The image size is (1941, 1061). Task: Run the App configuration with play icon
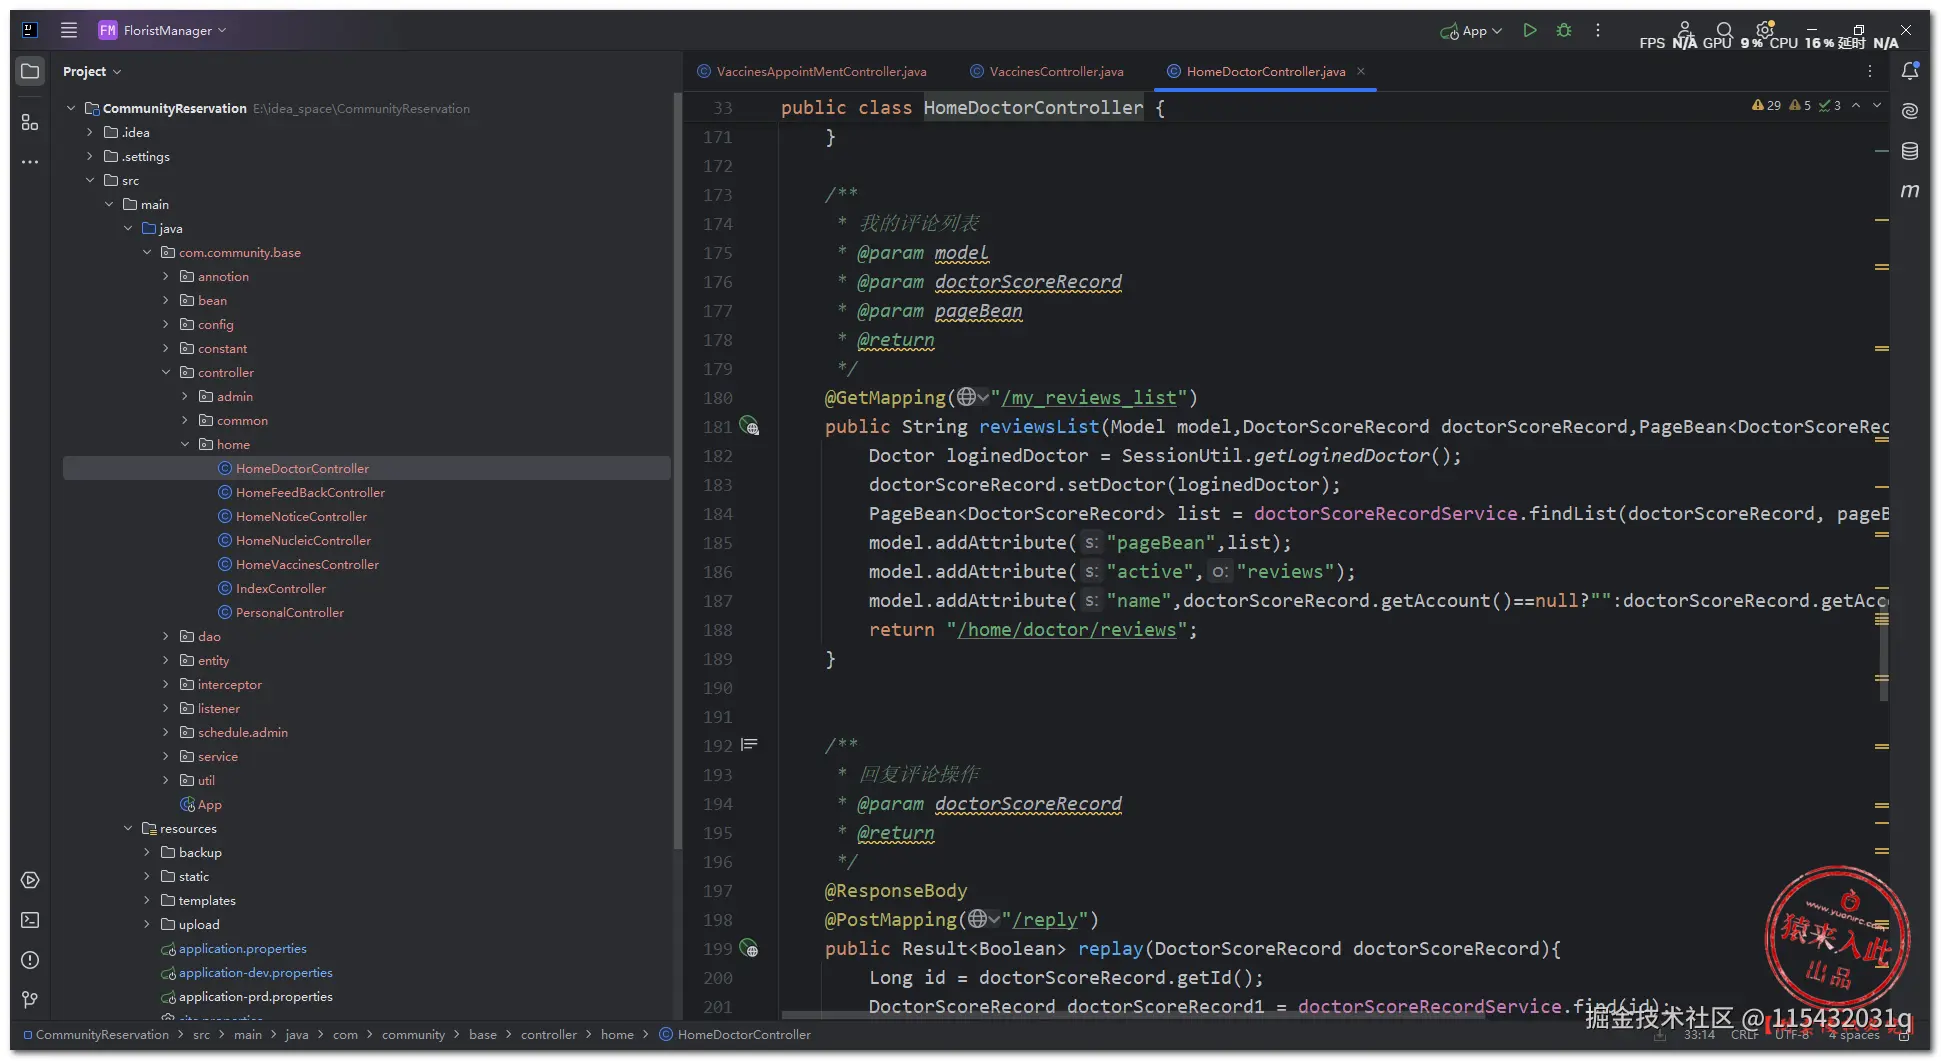click(1529, 30)
